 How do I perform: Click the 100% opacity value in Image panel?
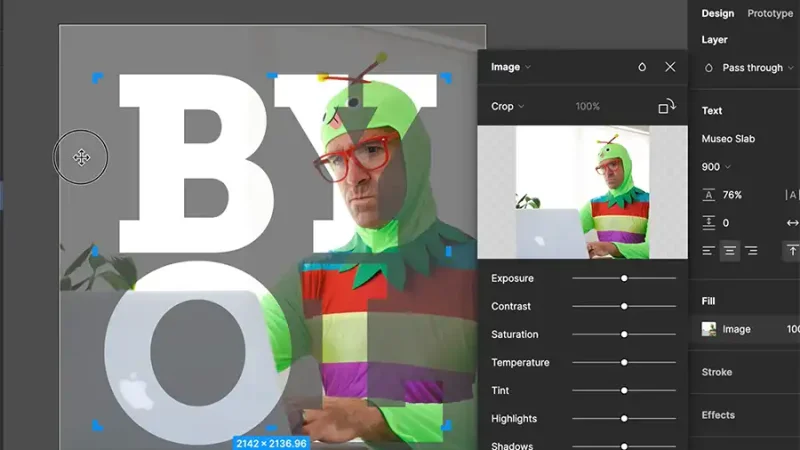[587, 106]
